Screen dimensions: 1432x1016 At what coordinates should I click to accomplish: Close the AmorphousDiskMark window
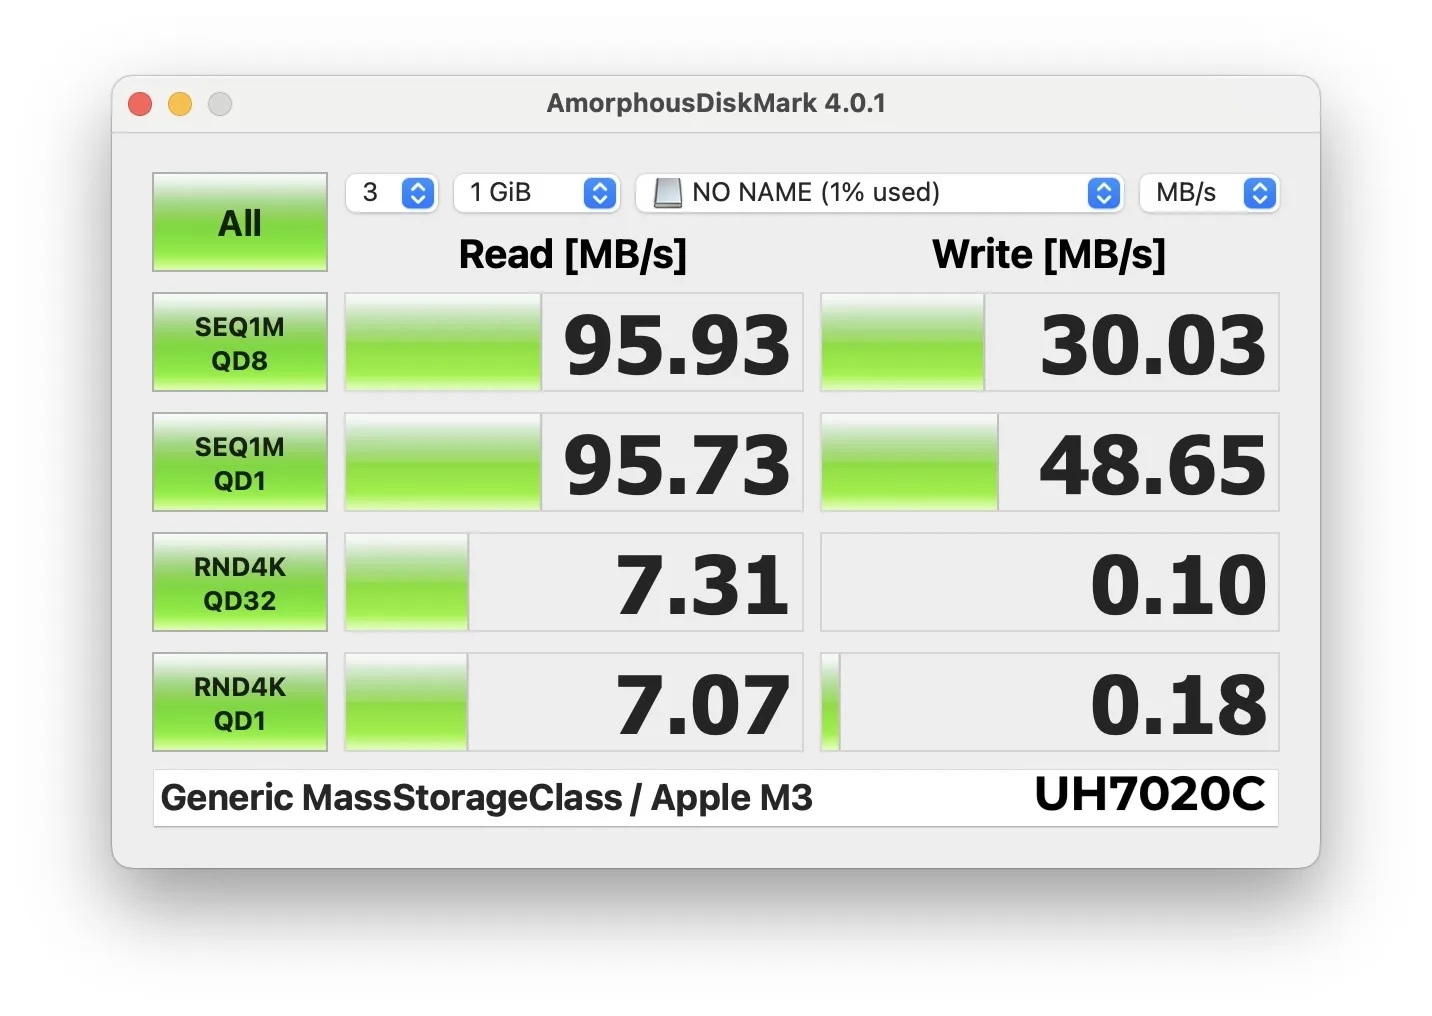click(x=140, y=104)
